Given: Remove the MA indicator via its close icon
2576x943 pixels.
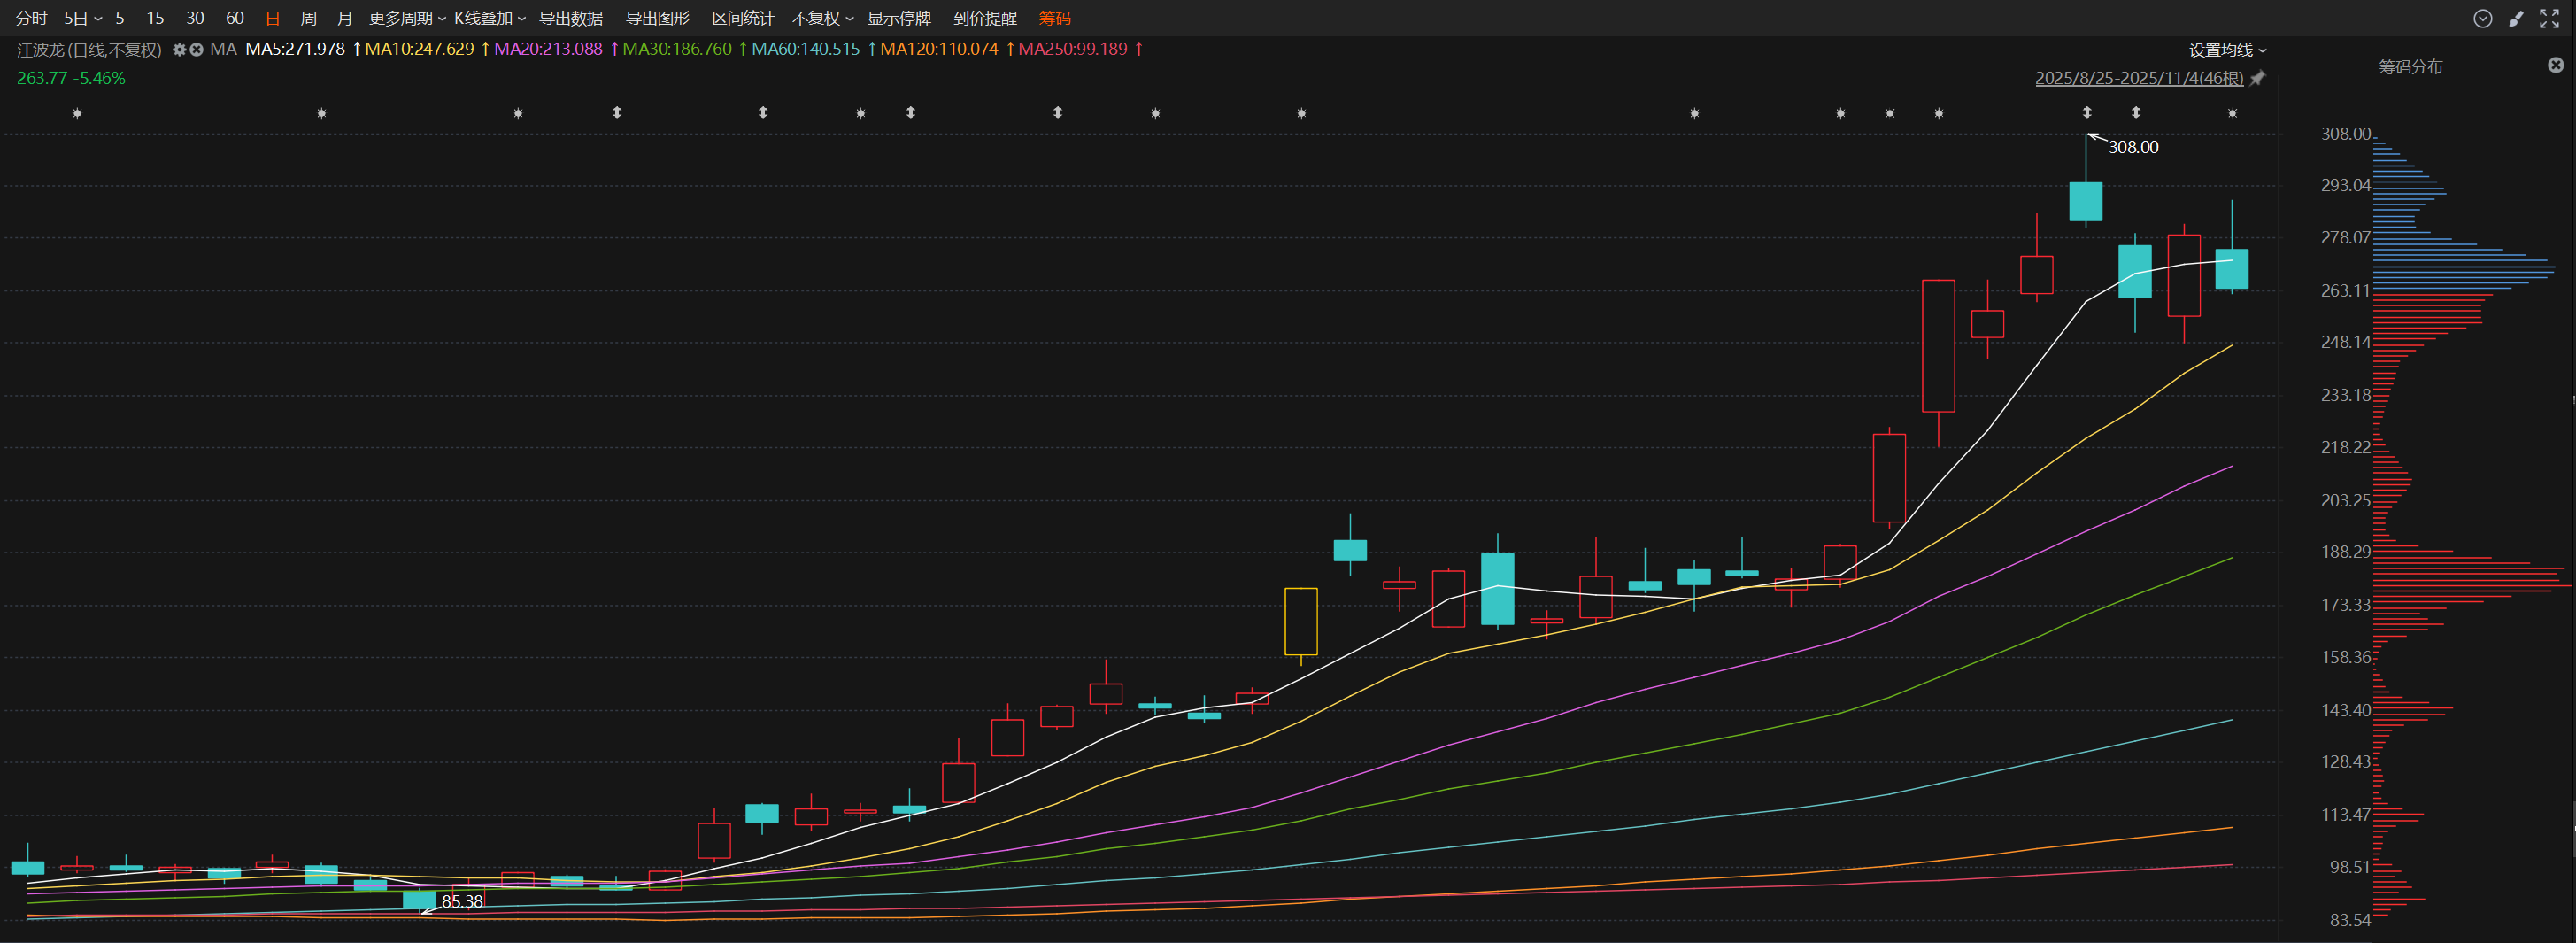Looking at the screenshot, I should pyautogui.click(x=197, y=49).
